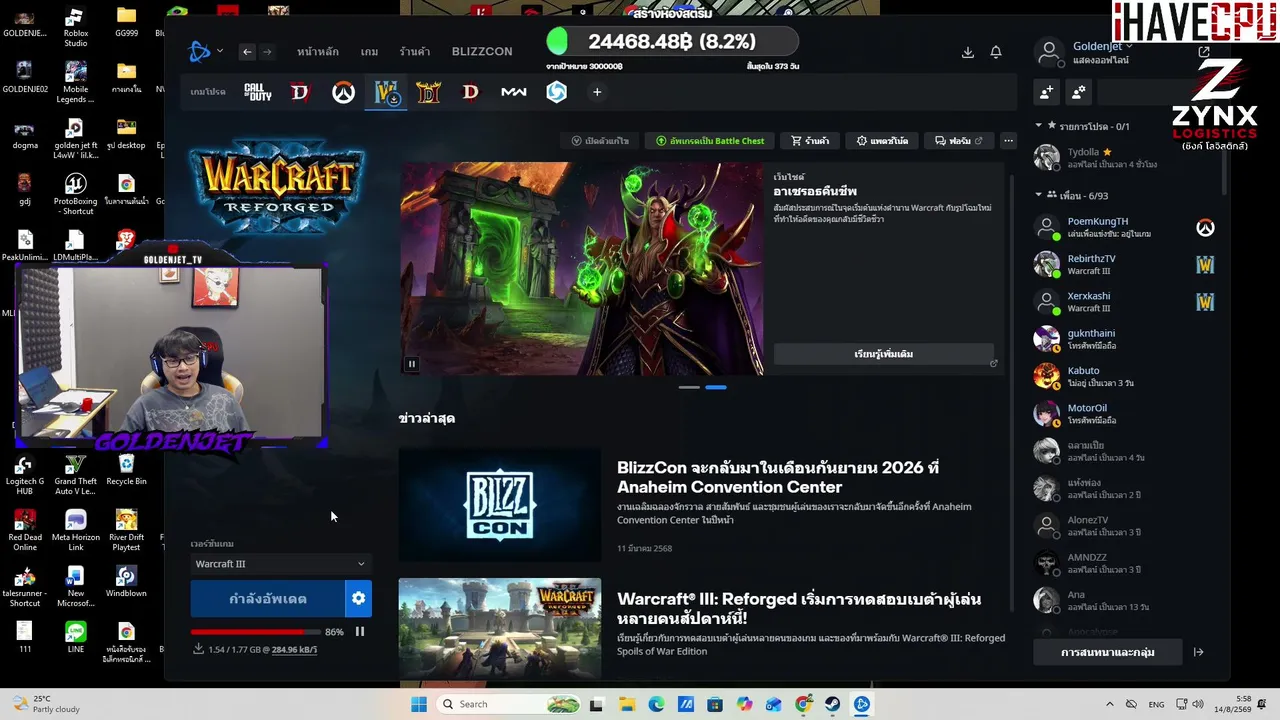Open the notifications bell
1280x720 pixels.
click(996, 52)
